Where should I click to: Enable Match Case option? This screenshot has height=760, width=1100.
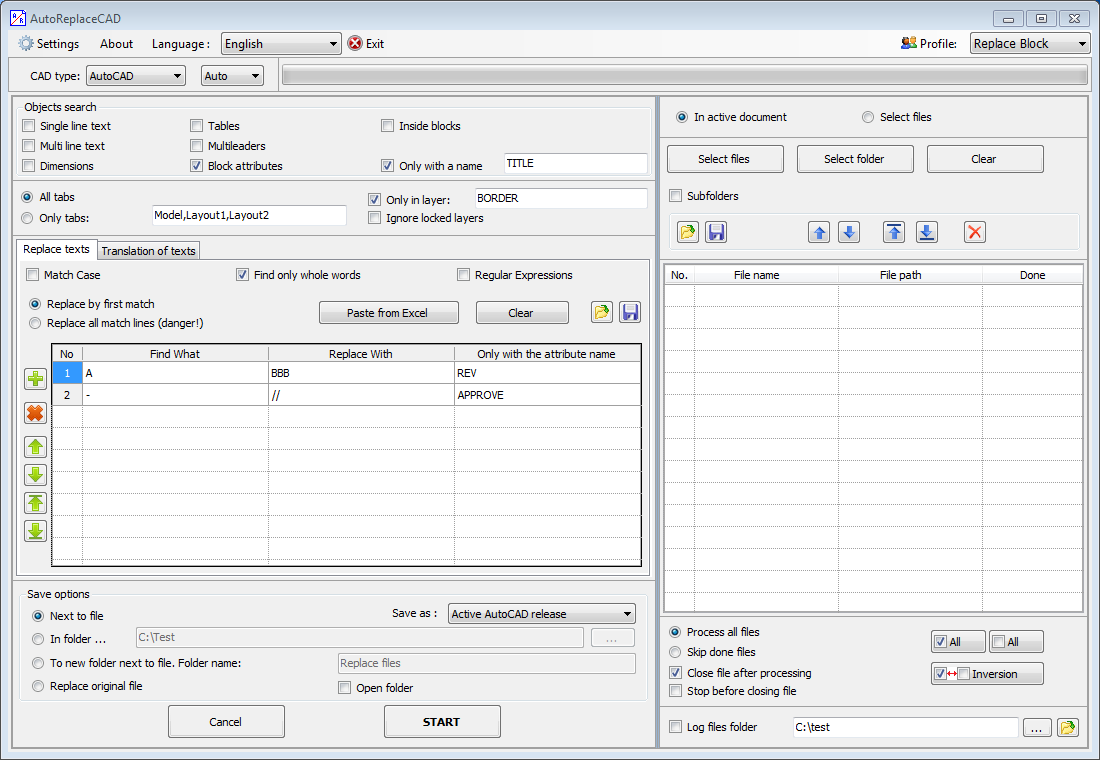[x=32, y=274]
